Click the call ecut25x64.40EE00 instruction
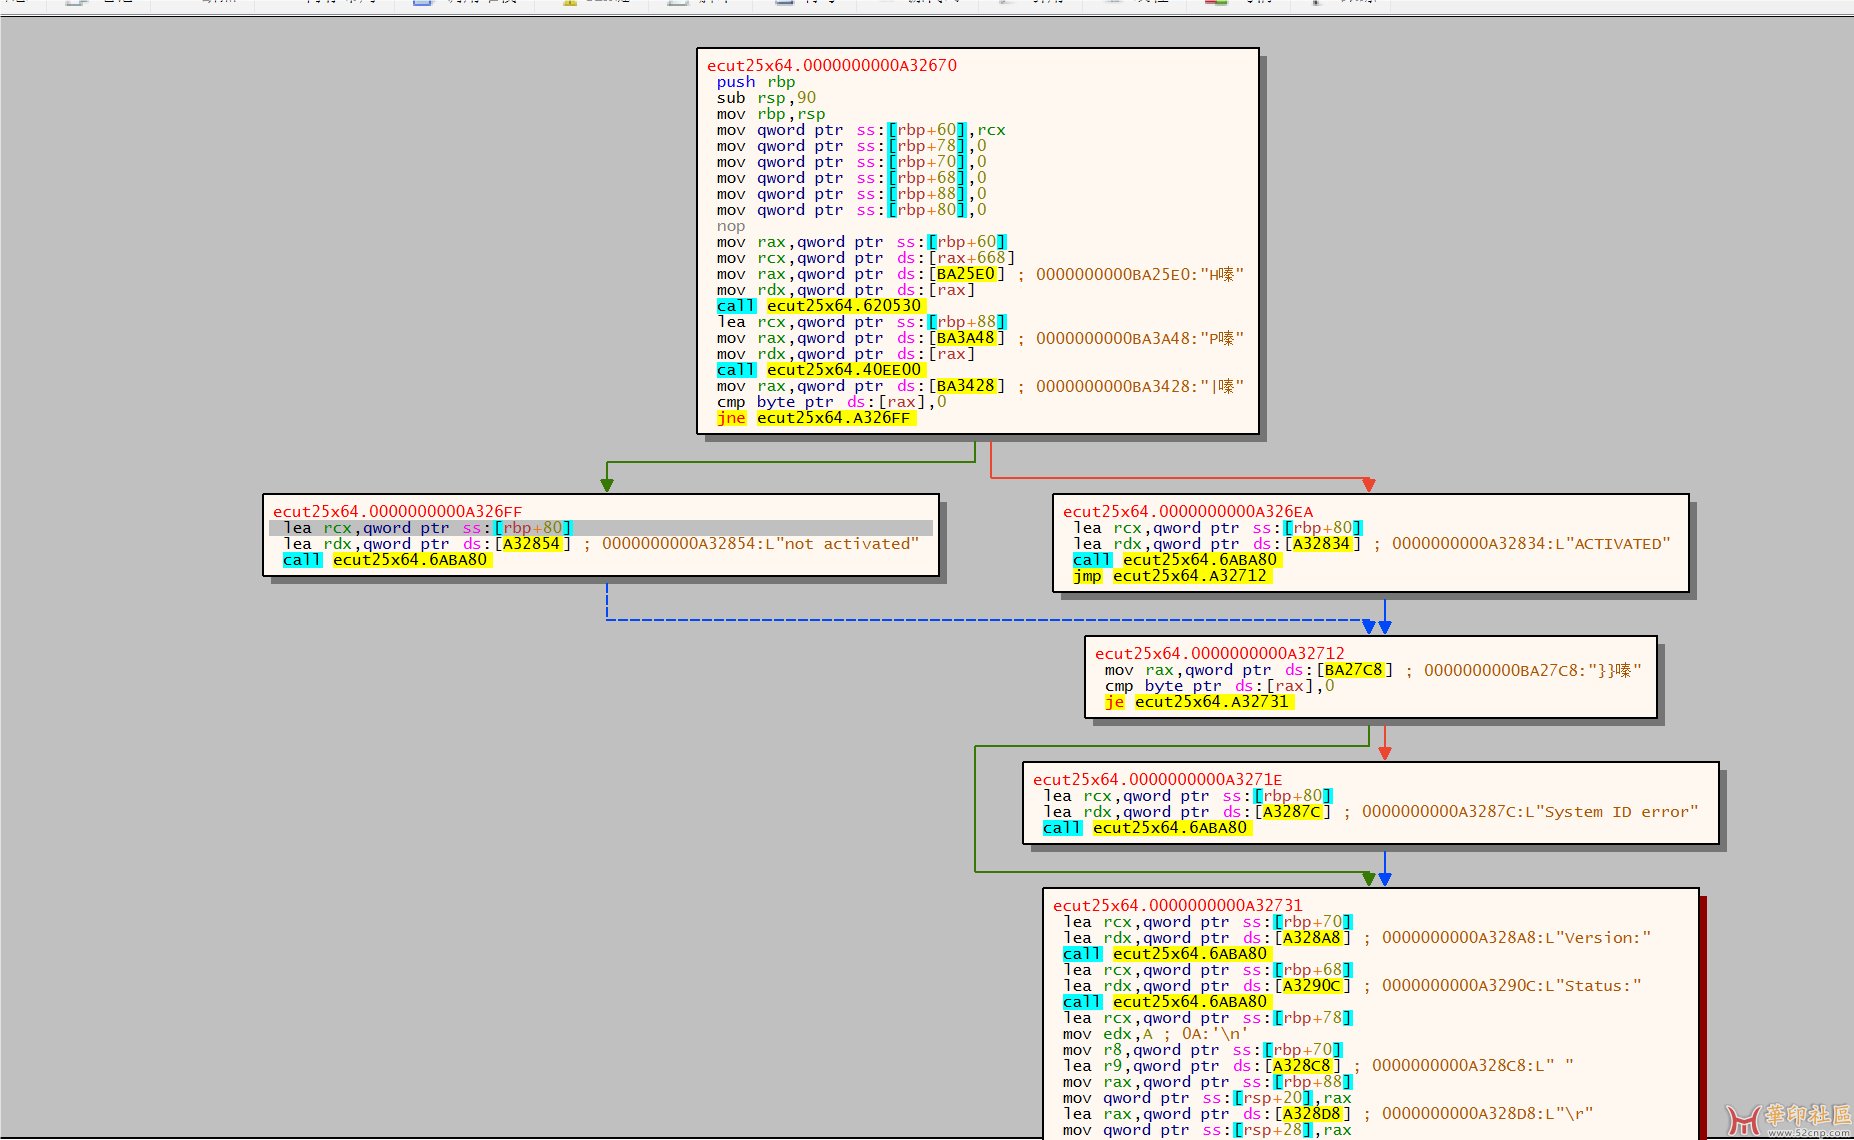The image size is (1854, 1140). (819, 370)
